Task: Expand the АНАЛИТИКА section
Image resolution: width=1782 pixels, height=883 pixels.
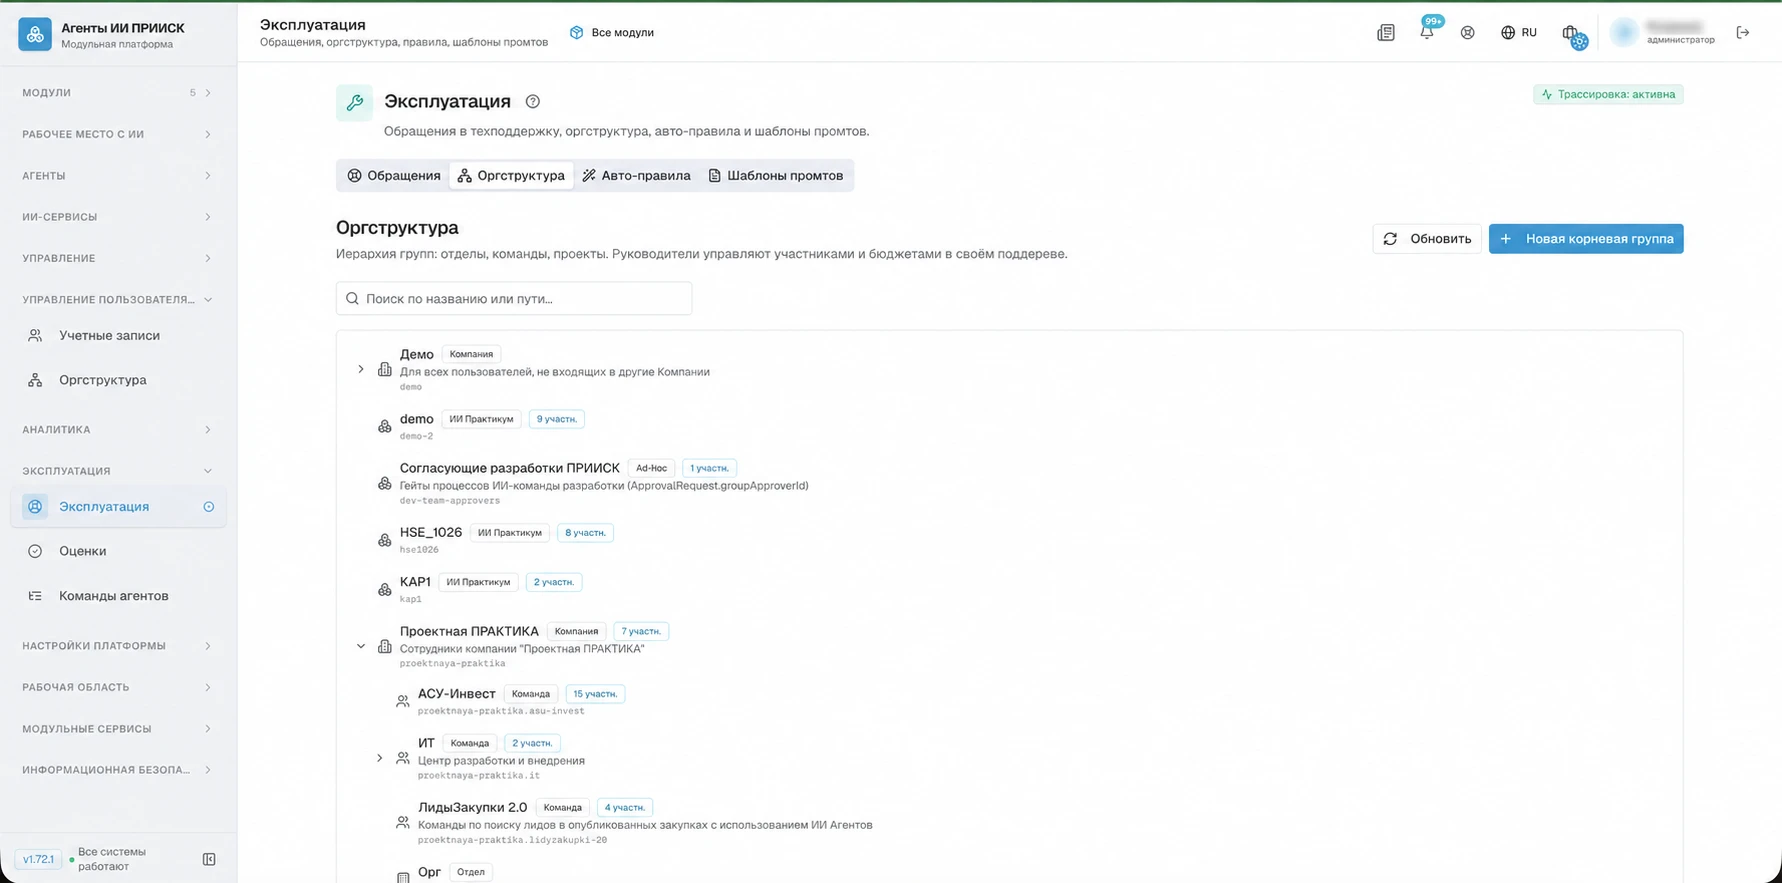Action: (118, 430)
